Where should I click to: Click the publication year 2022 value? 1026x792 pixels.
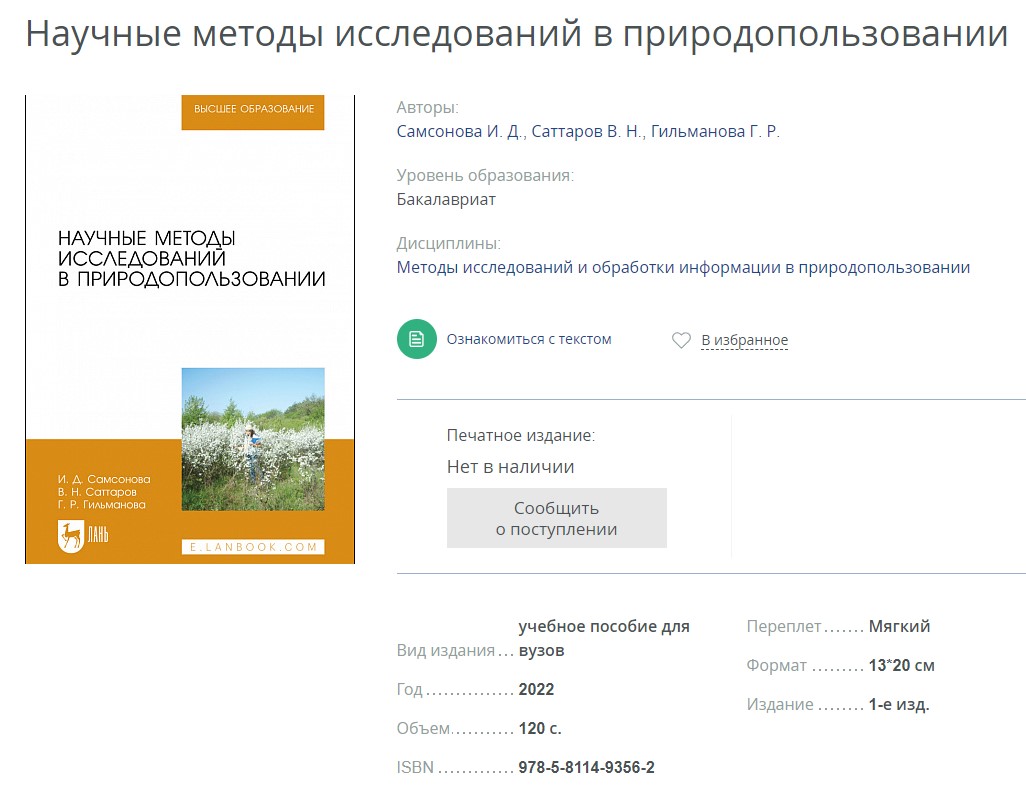point(536,689)
